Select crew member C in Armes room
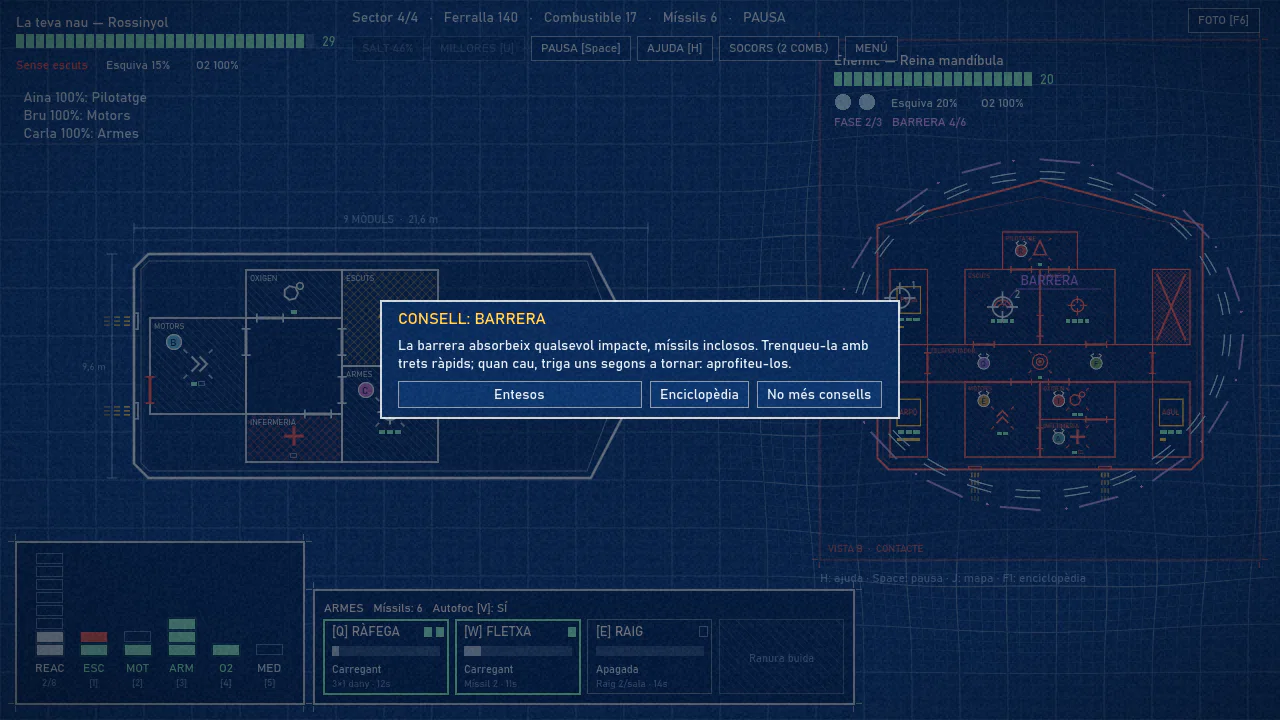Screen dimensions: 1280x720 pyautogui.click(x=366, y=390)
